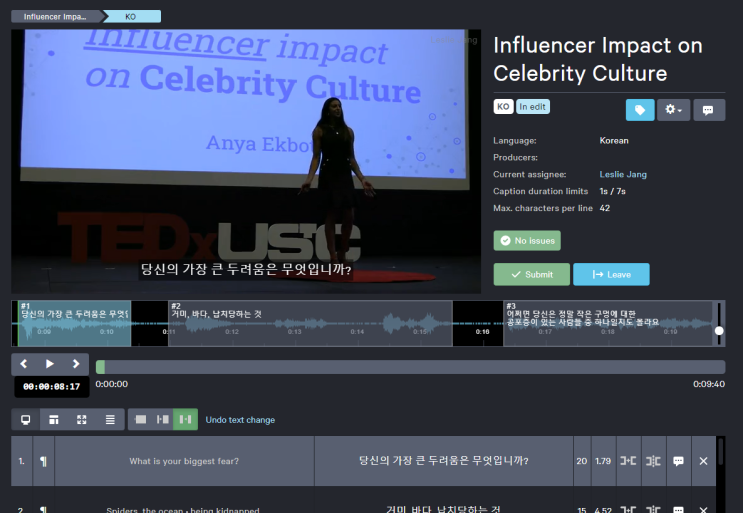The width and height of the screenshot is (743, 513).
Task: Click Undo text change link
Action: (240, 420)
